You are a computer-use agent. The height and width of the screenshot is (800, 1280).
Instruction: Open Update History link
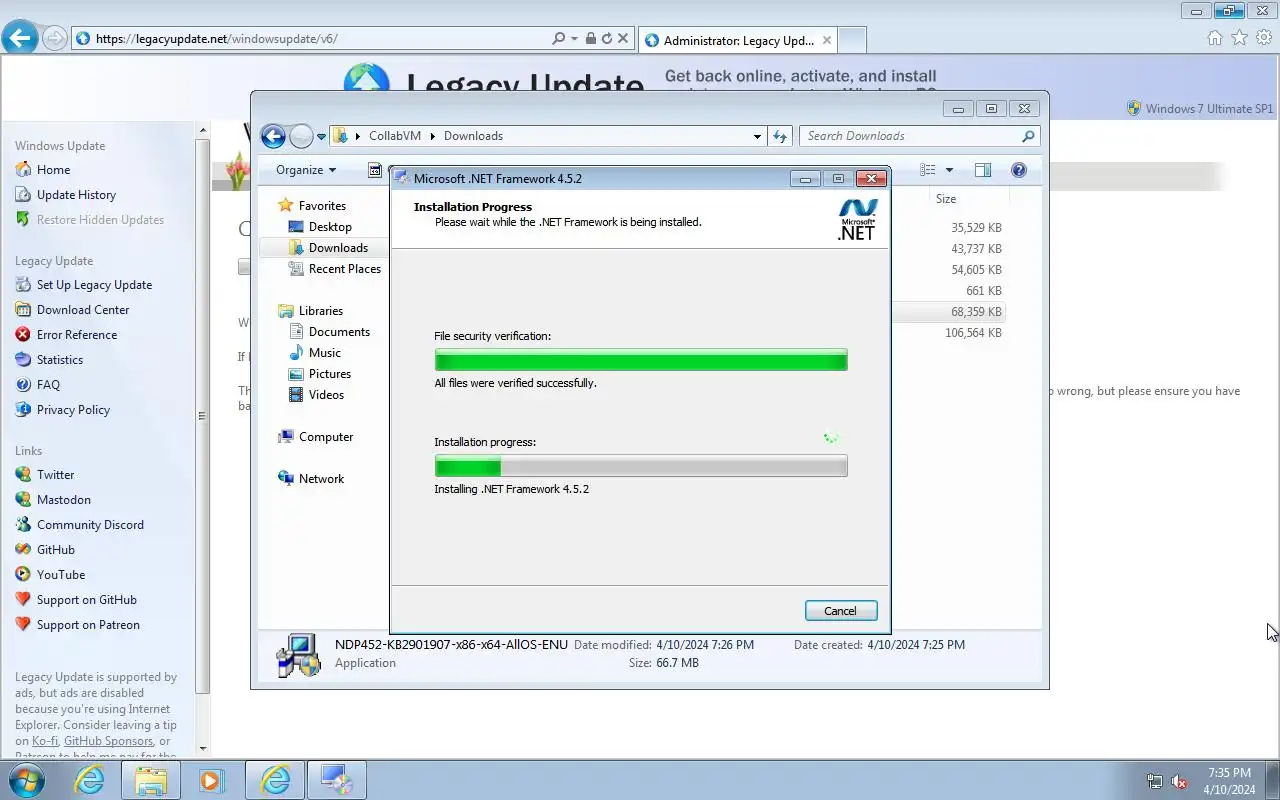pyautogui.click(x=76, y=195)
